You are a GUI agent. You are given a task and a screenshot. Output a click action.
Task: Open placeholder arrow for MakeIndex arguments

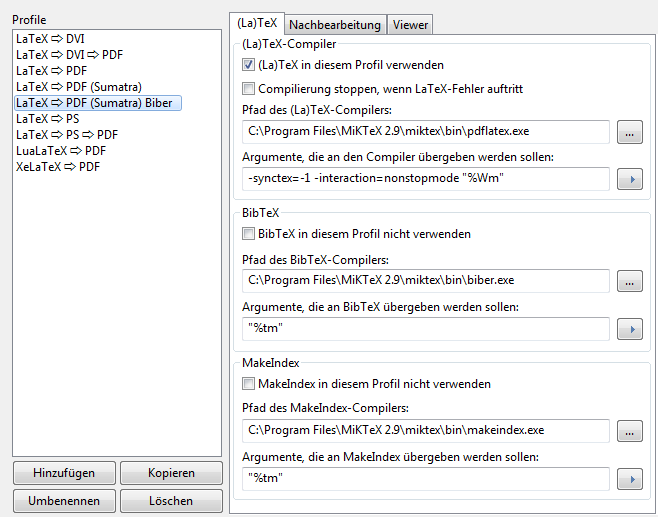[x=629, y=479]
